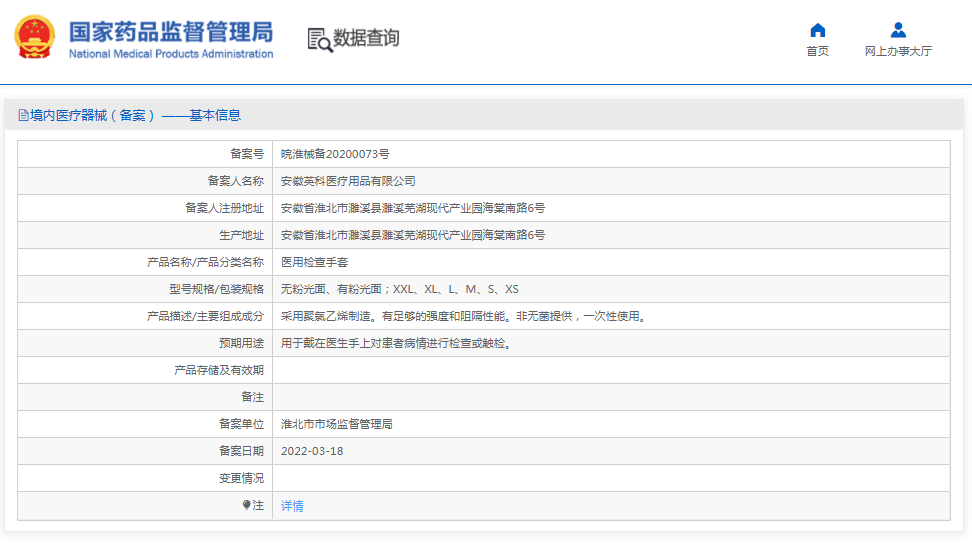The height and width of the screenshot is (543, 972).
Task: Click the 国家药品监督管理局 title text
Action: pyautogui.click(x=170, y=31)
